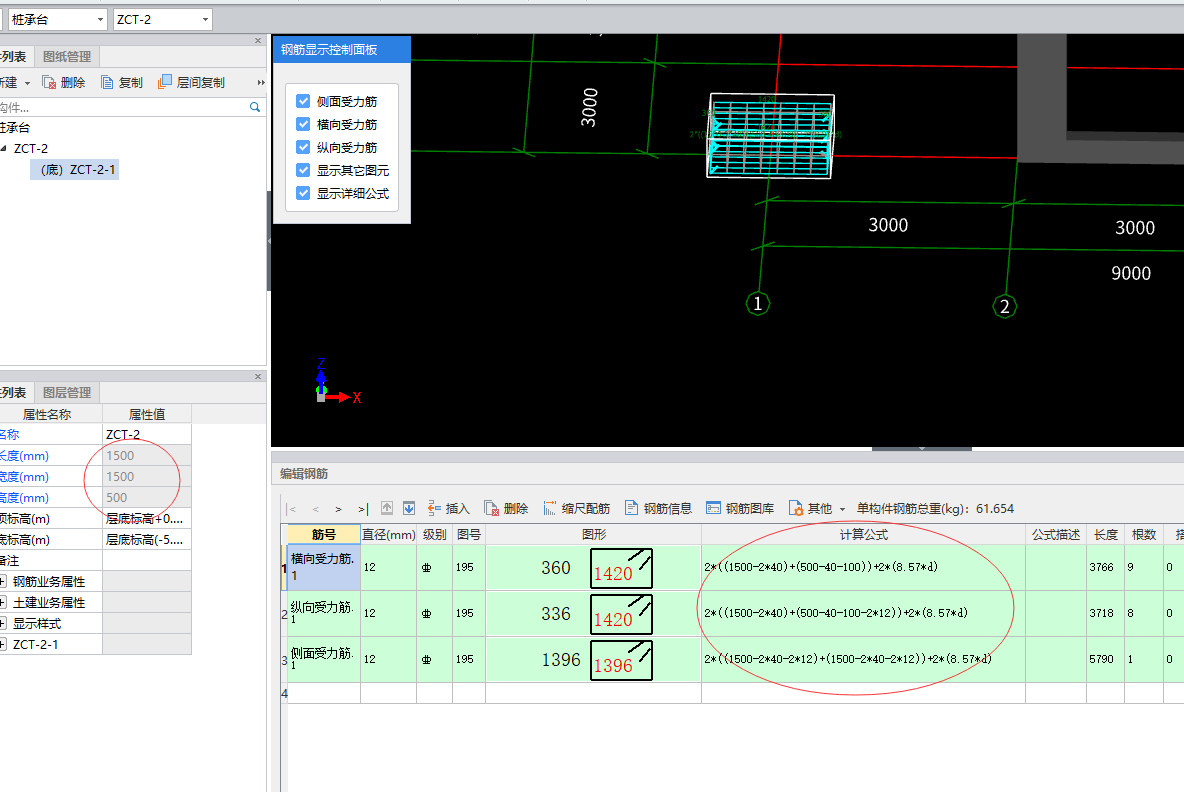Click length value 3766
Viewport: 1184px width, 792px height.
click(1101, 567)
